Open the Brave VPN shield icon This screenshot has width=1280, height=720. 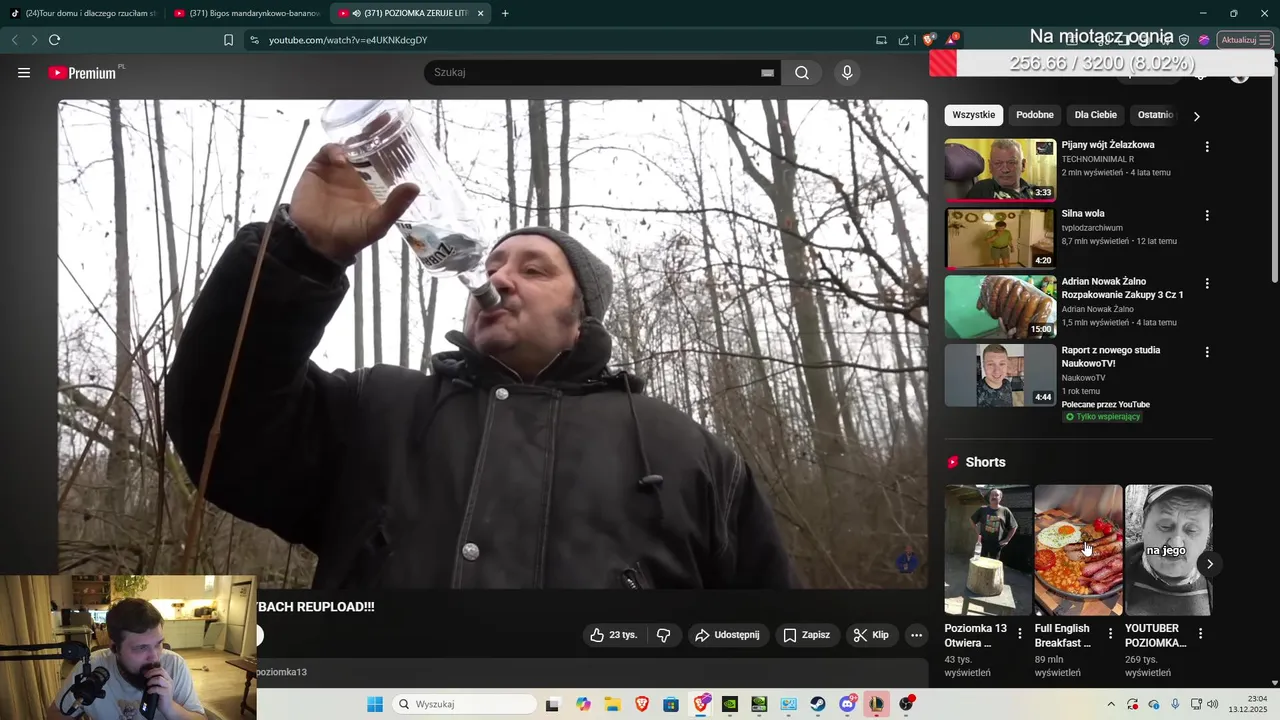coord(1184,40)
